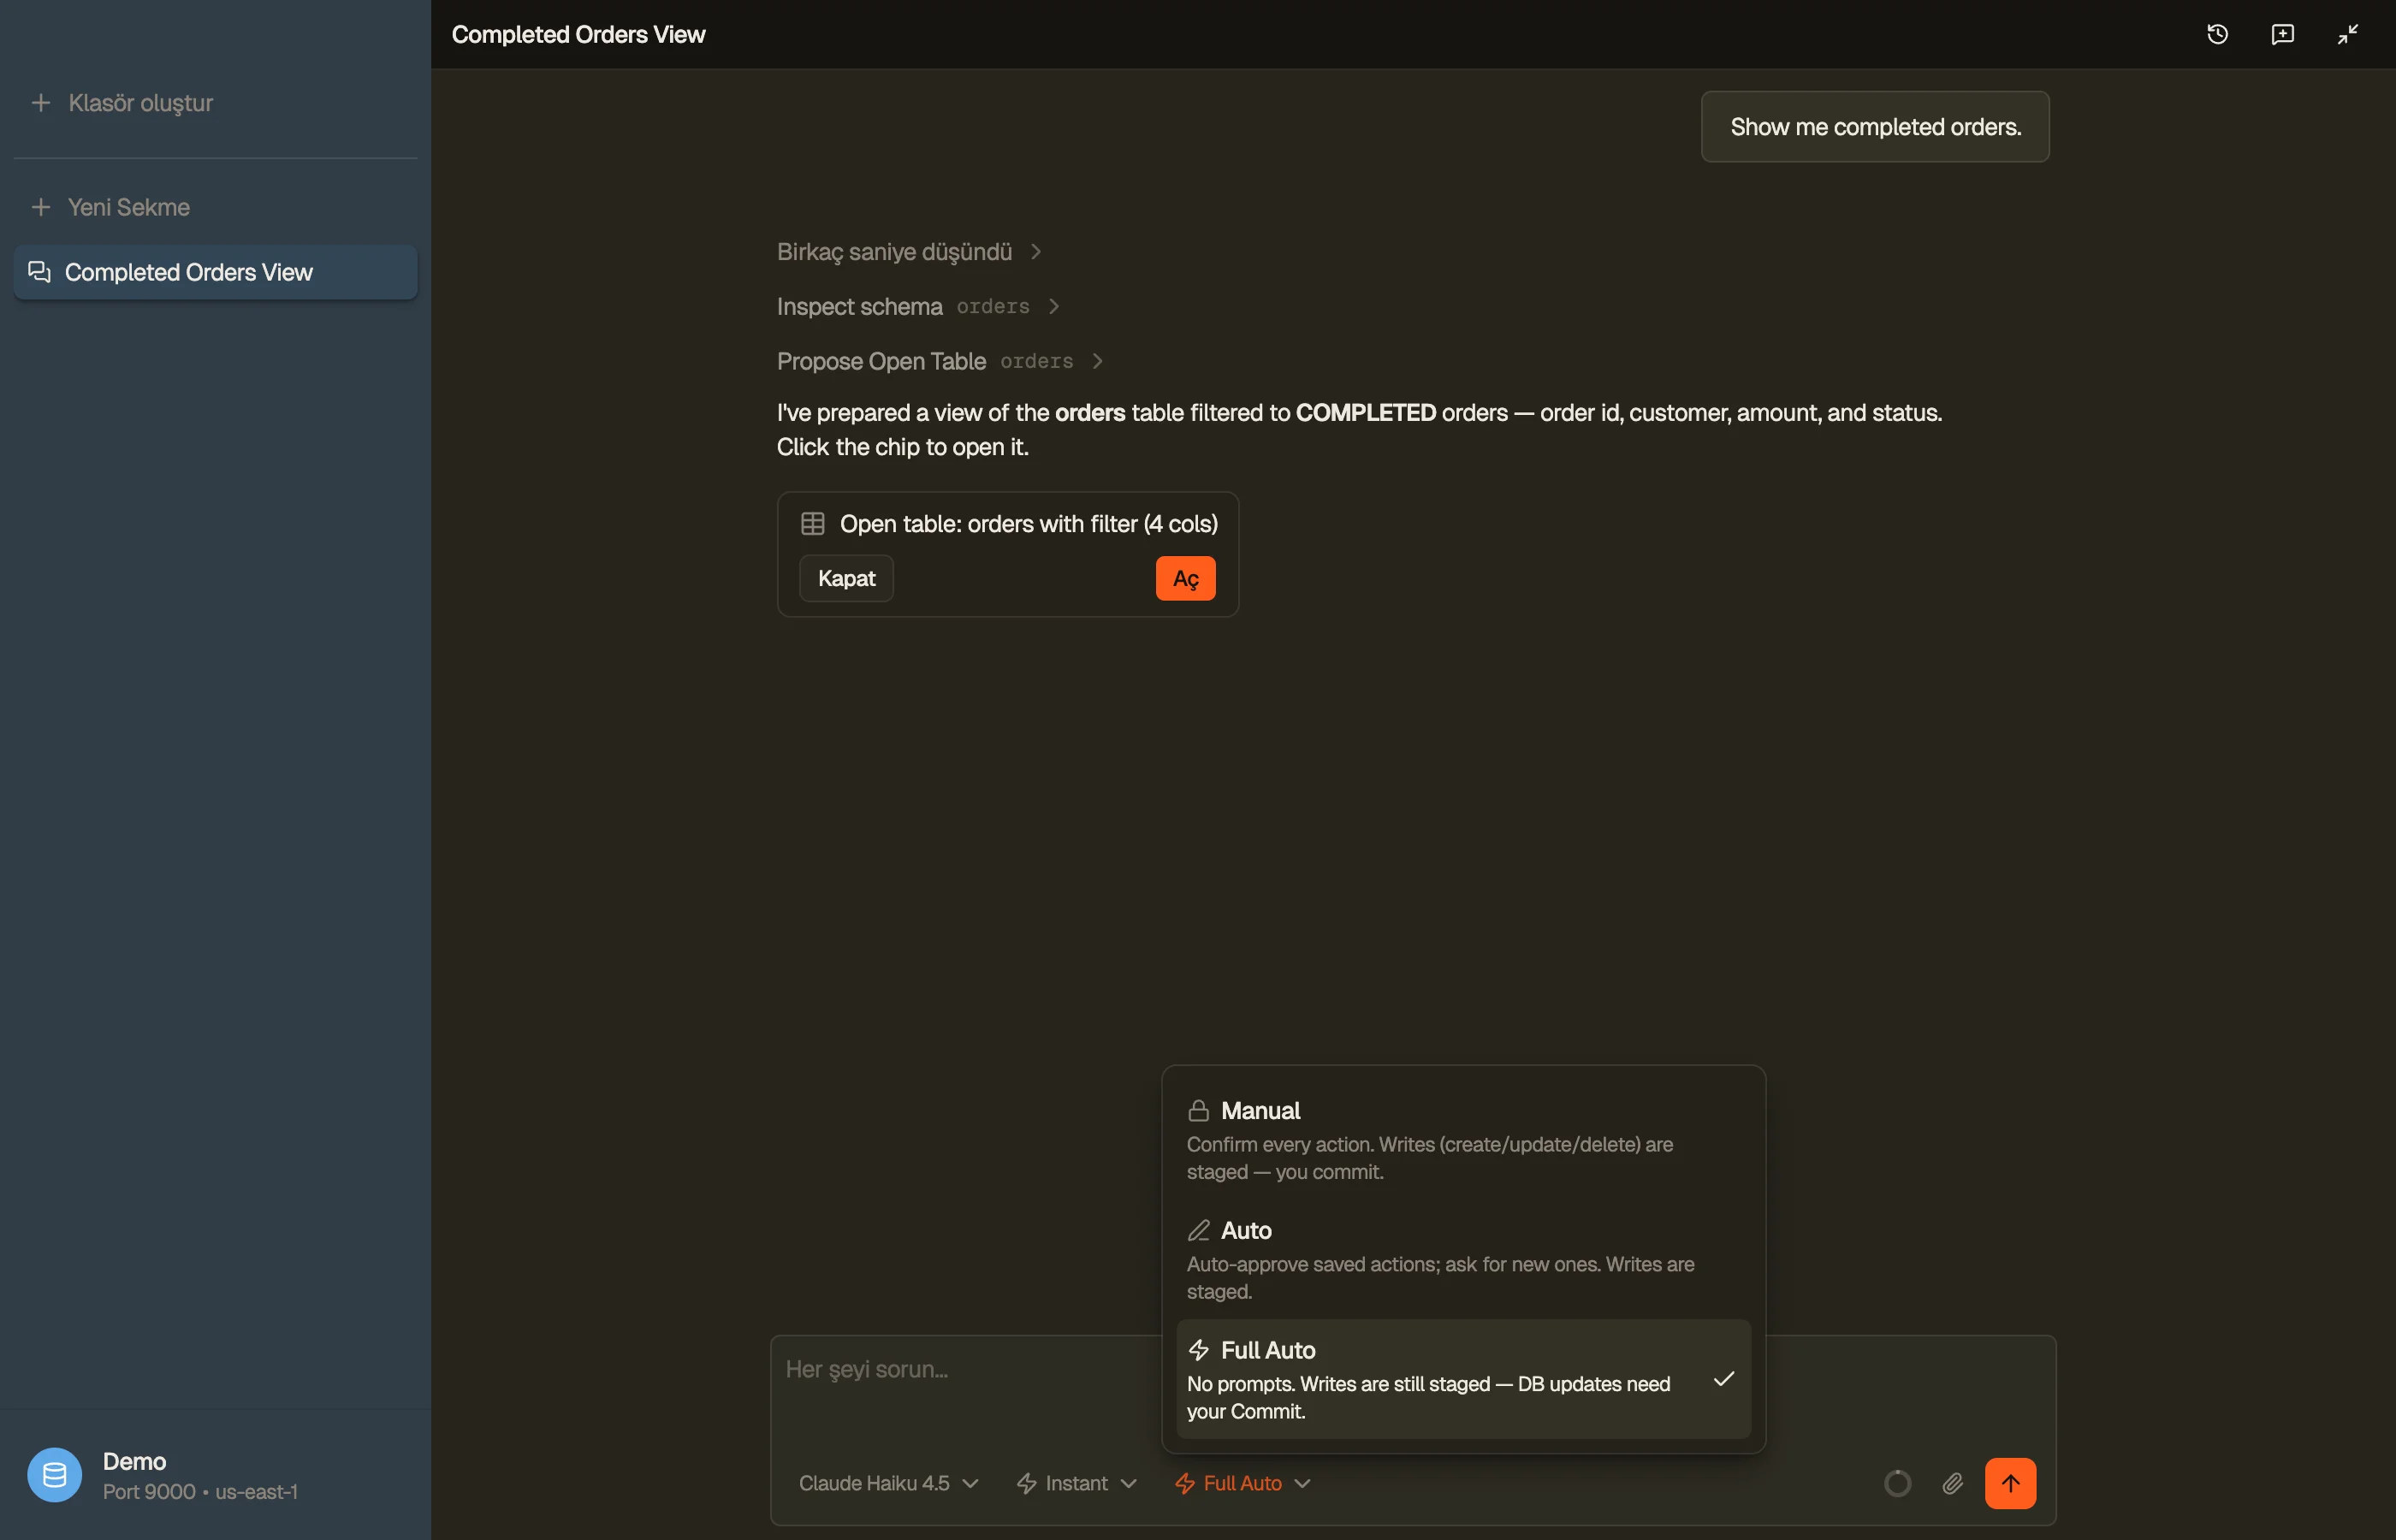The width and height of the screenshot is (2396, 1540).
Task: Click pencil icon next to Auto
Action: tap(1198, 1231)
